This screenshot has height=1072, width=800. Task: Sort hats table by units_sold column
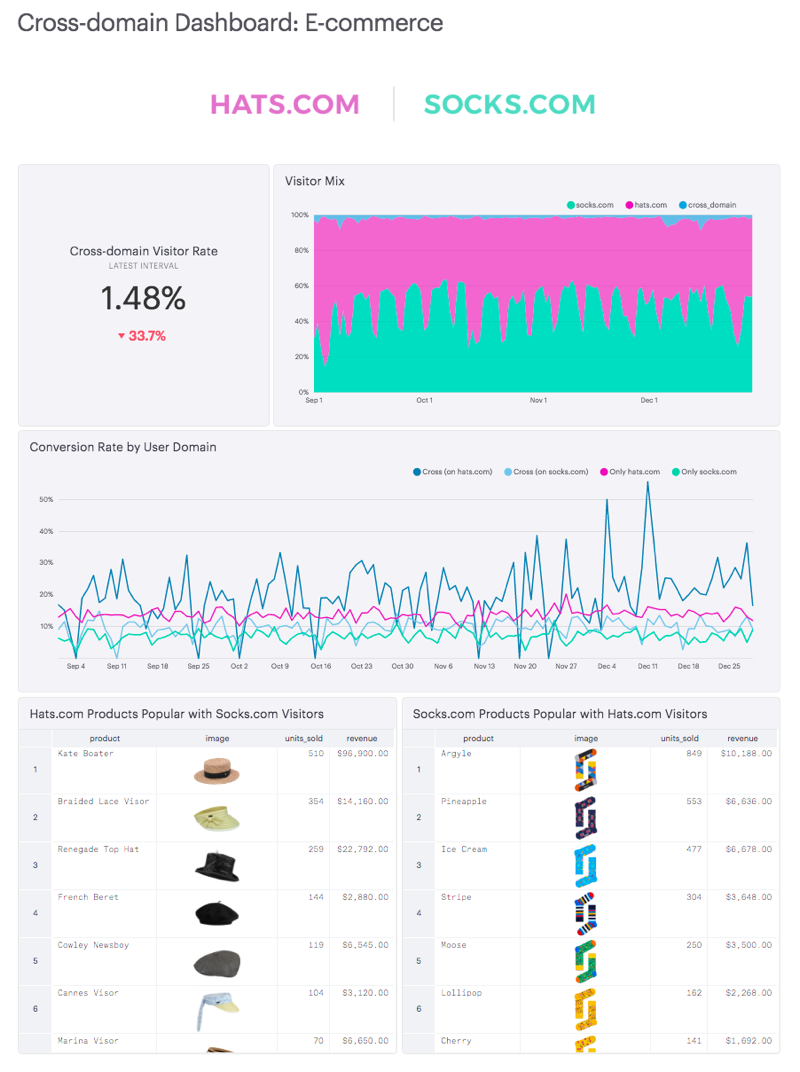(x=304, y=738)
